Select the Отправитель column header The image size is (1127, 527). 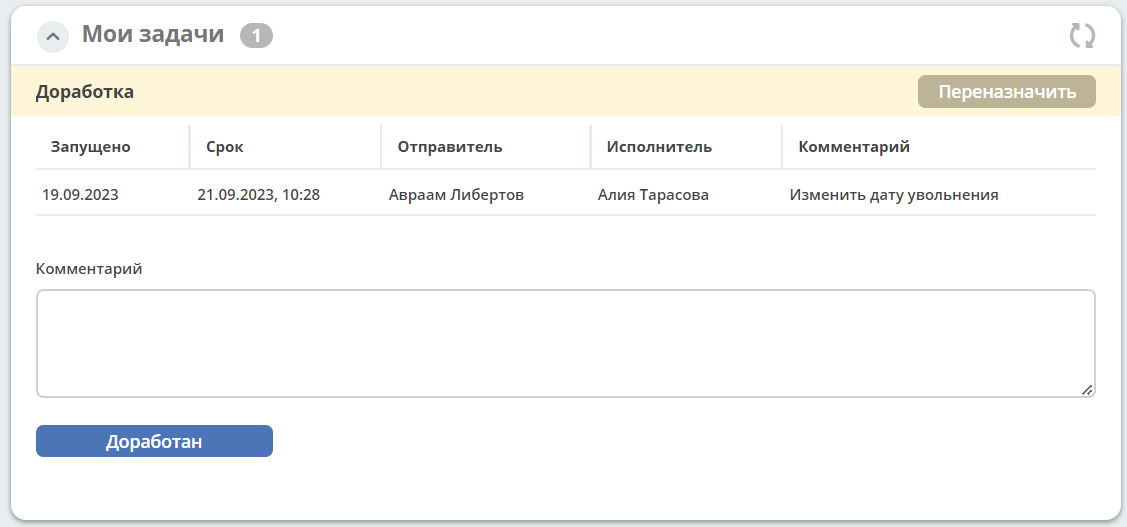click(450, 147)
